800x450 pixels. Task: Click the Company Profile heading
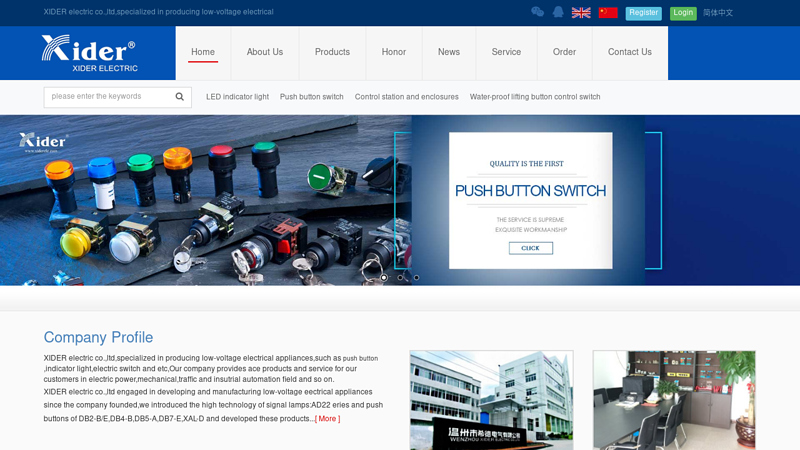coord(98,337)
